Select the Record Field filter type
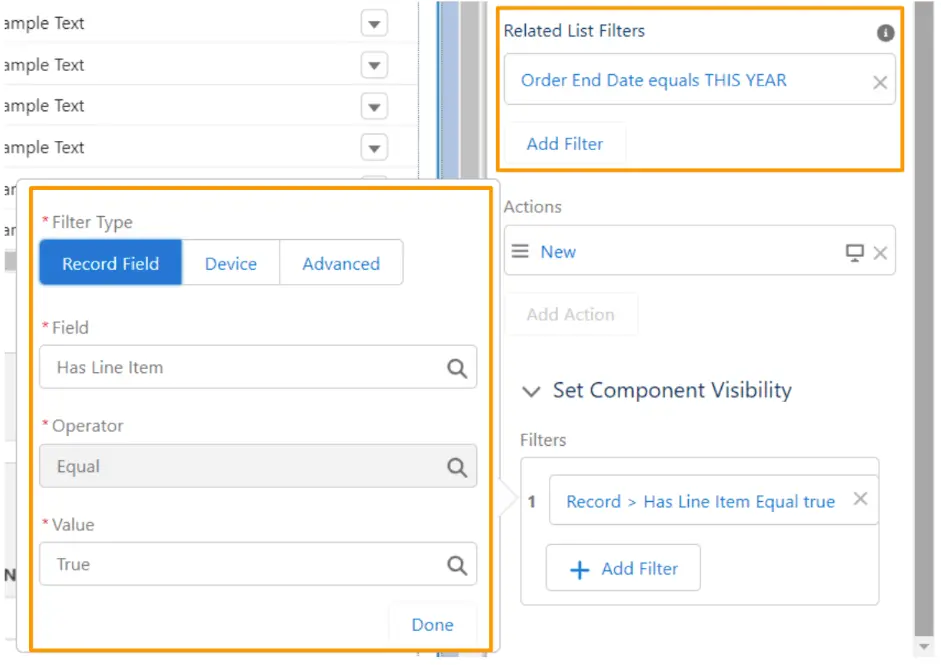The image size is (941, 665). pos(110,263)
